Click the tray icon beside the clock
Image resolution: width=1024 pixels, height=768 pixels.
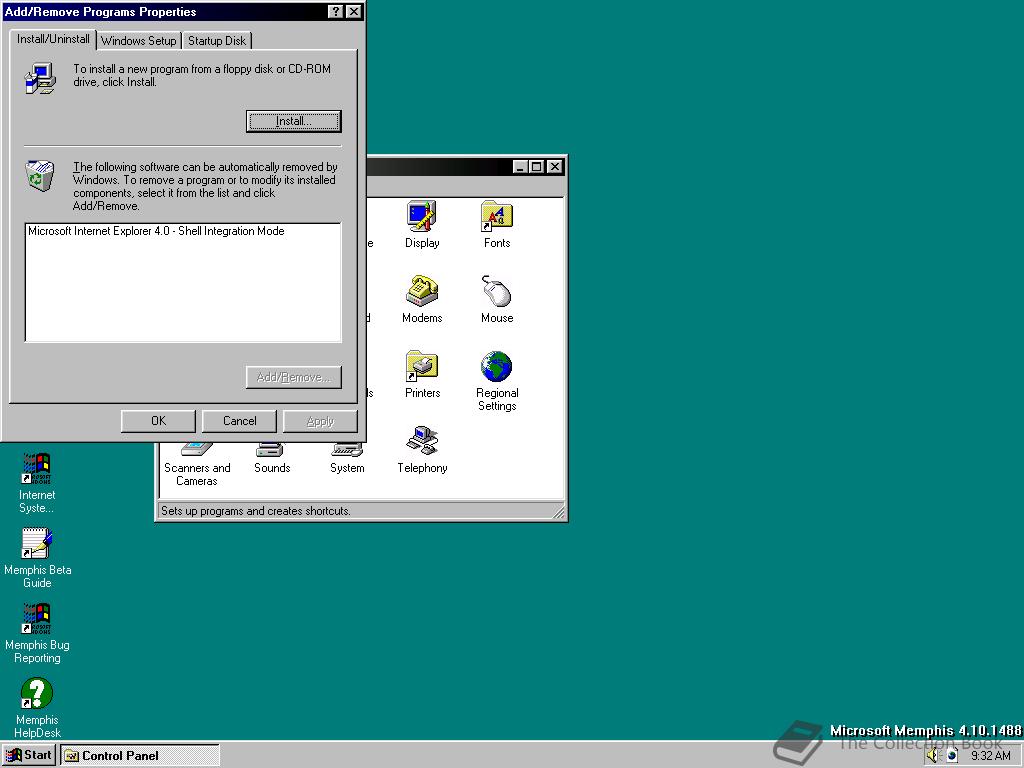click(x=952, y=756)
